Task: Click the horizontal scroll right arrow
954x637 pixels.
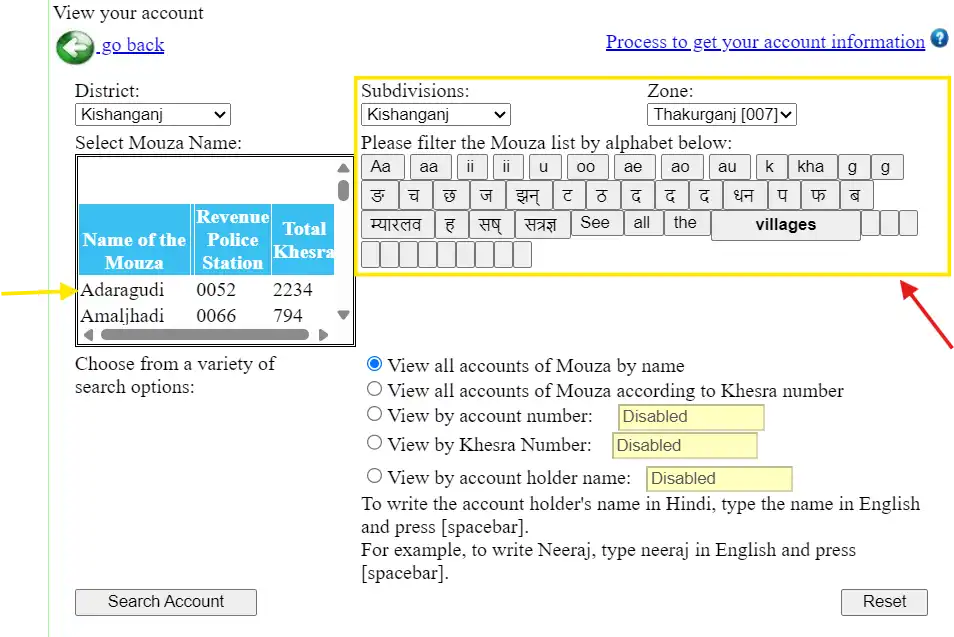Action: click(x=323, y=335)
